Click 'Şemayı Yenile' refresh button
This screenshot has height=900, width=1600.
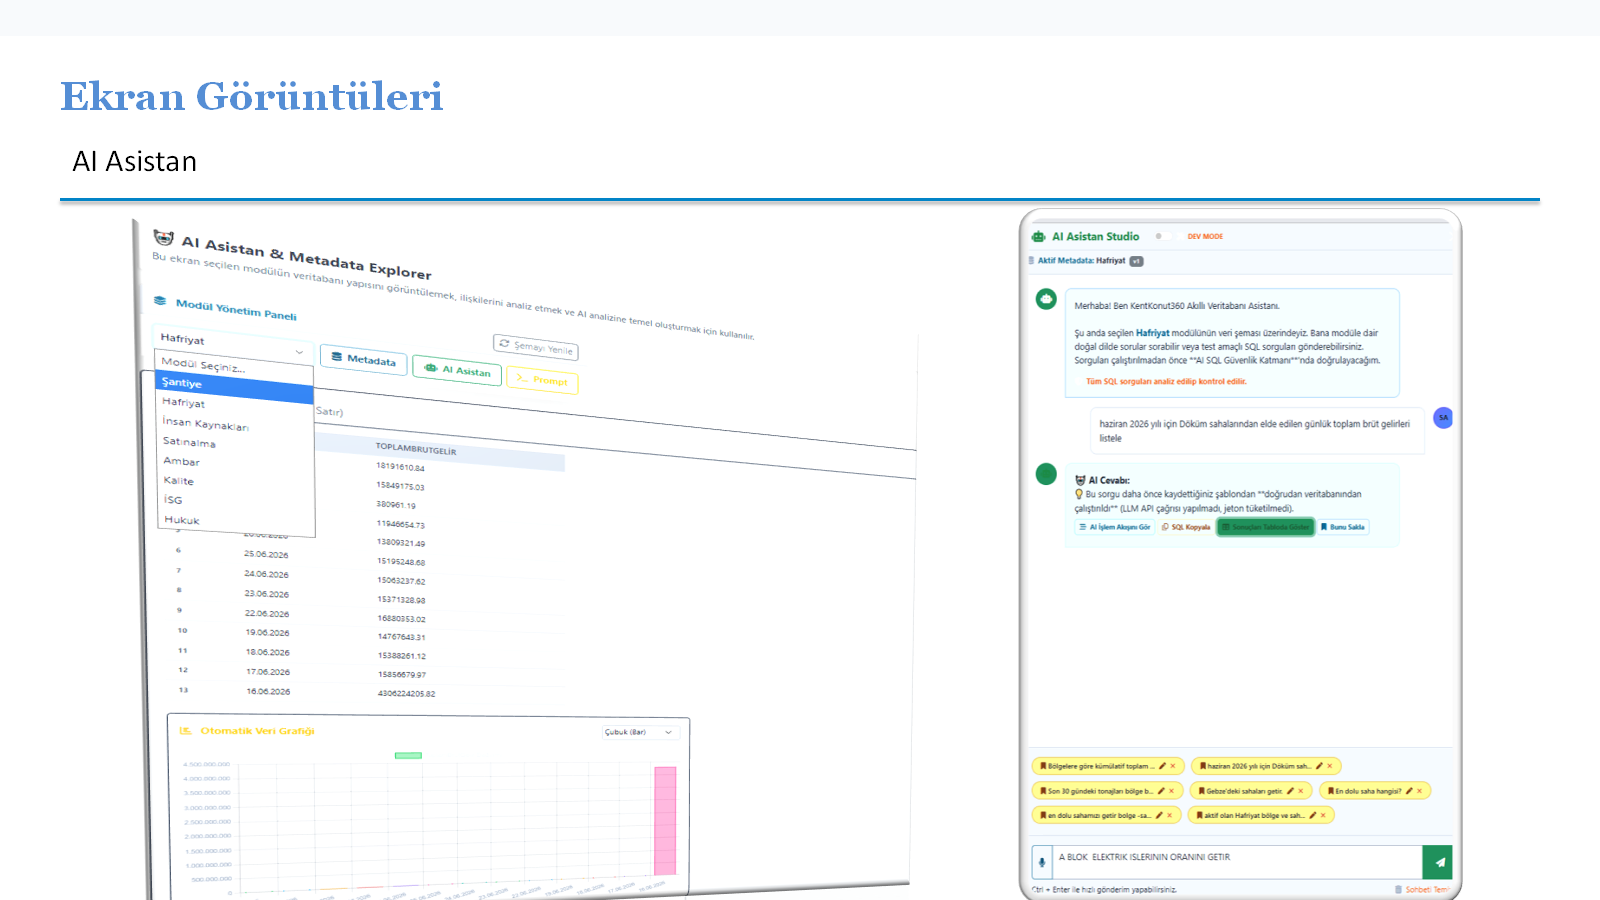536,347
